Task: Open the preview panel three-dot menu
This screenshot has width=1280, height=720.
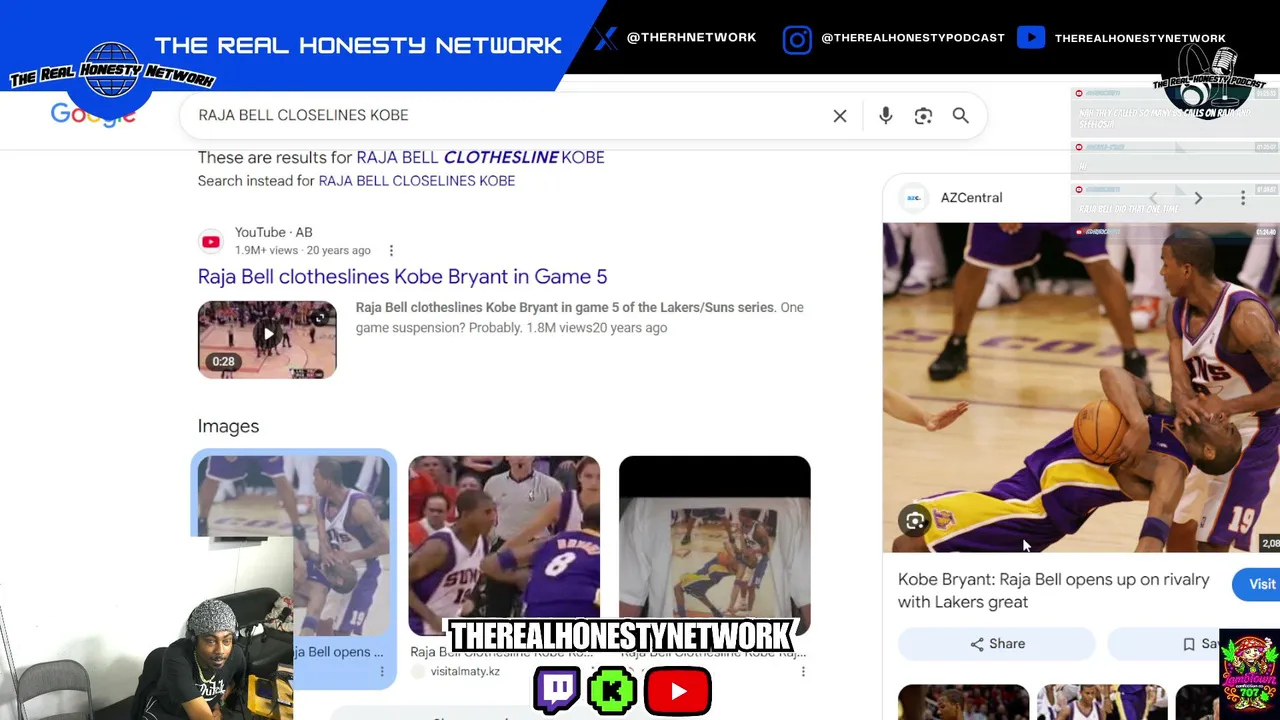Action: 1243,198
